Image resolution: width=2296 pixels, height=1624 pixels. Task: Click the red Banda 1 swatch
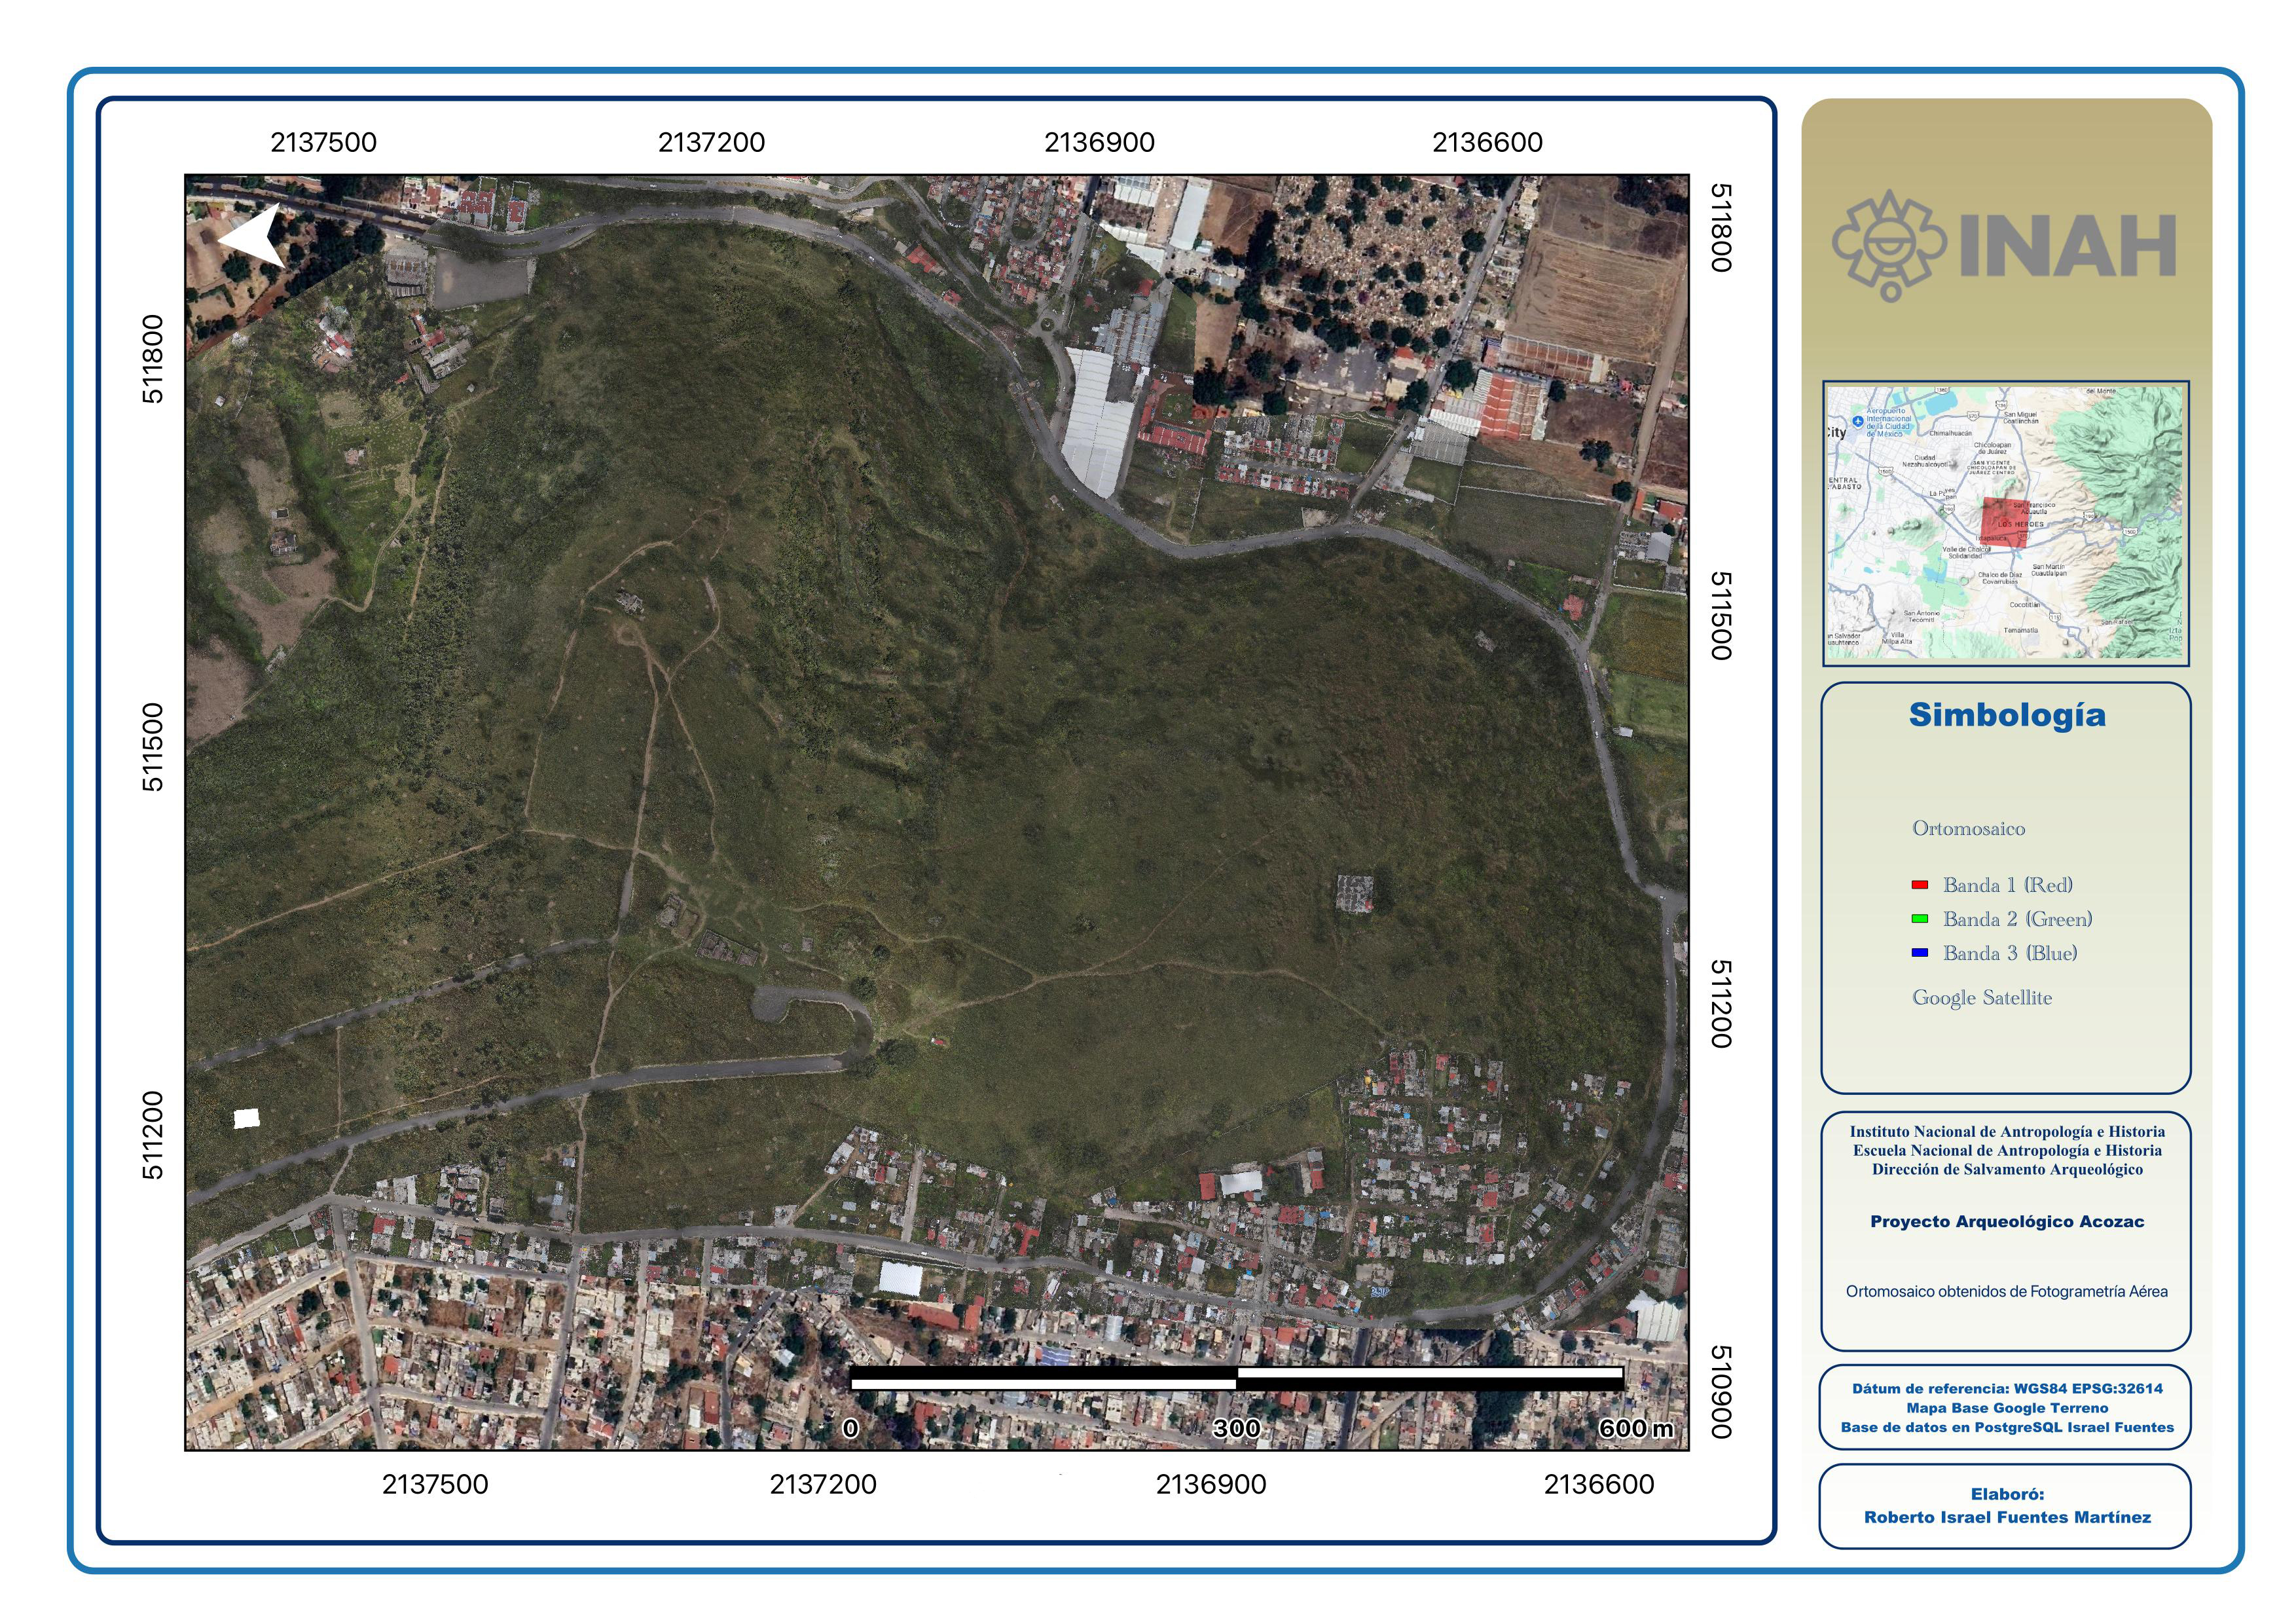coord(1919,885)
